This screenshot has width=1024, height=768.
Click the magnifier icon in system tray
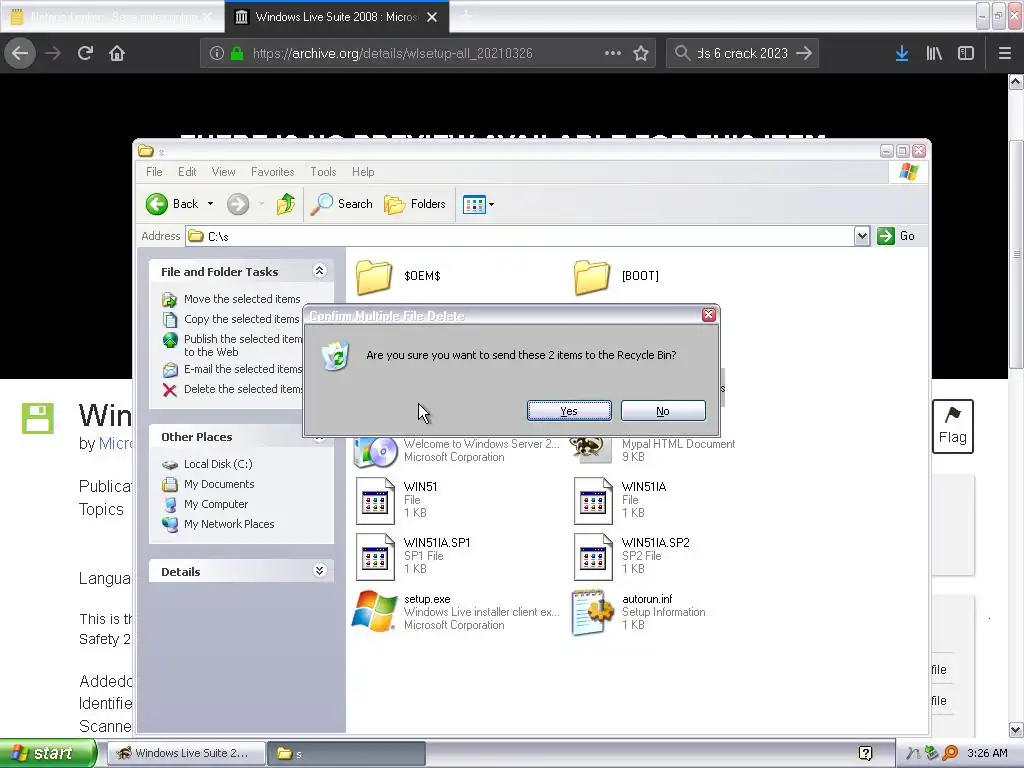(950, 753)
